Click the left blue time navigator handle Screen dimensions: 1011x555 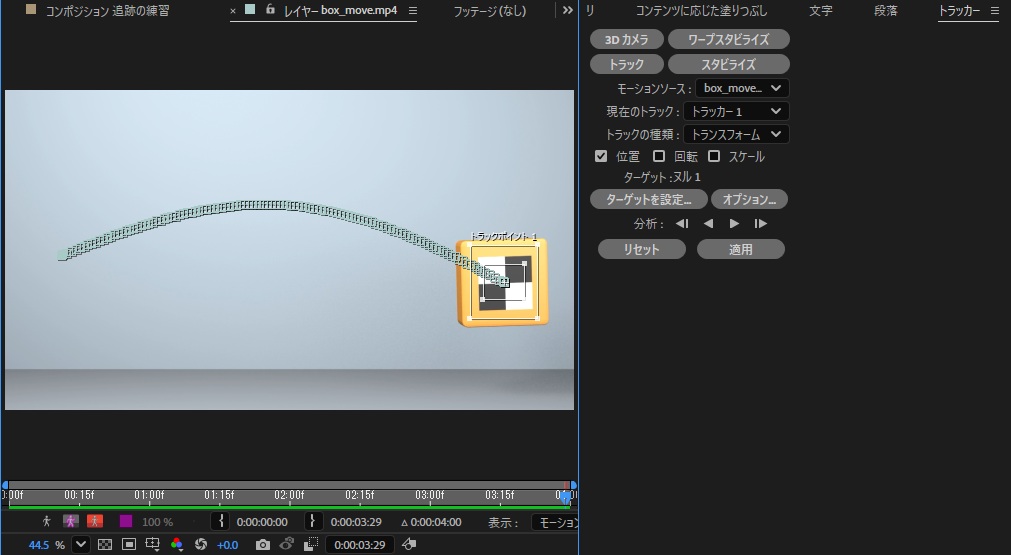tap(5, 485)
